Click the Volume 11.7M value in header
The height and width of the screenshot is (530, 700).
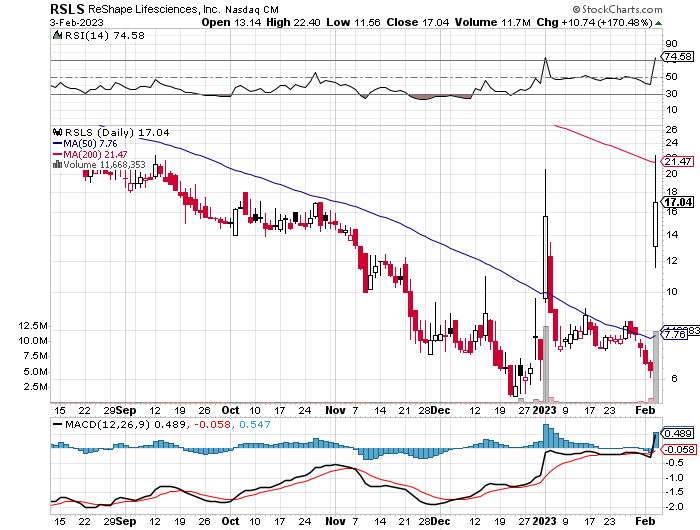click(x=492, y=22)
